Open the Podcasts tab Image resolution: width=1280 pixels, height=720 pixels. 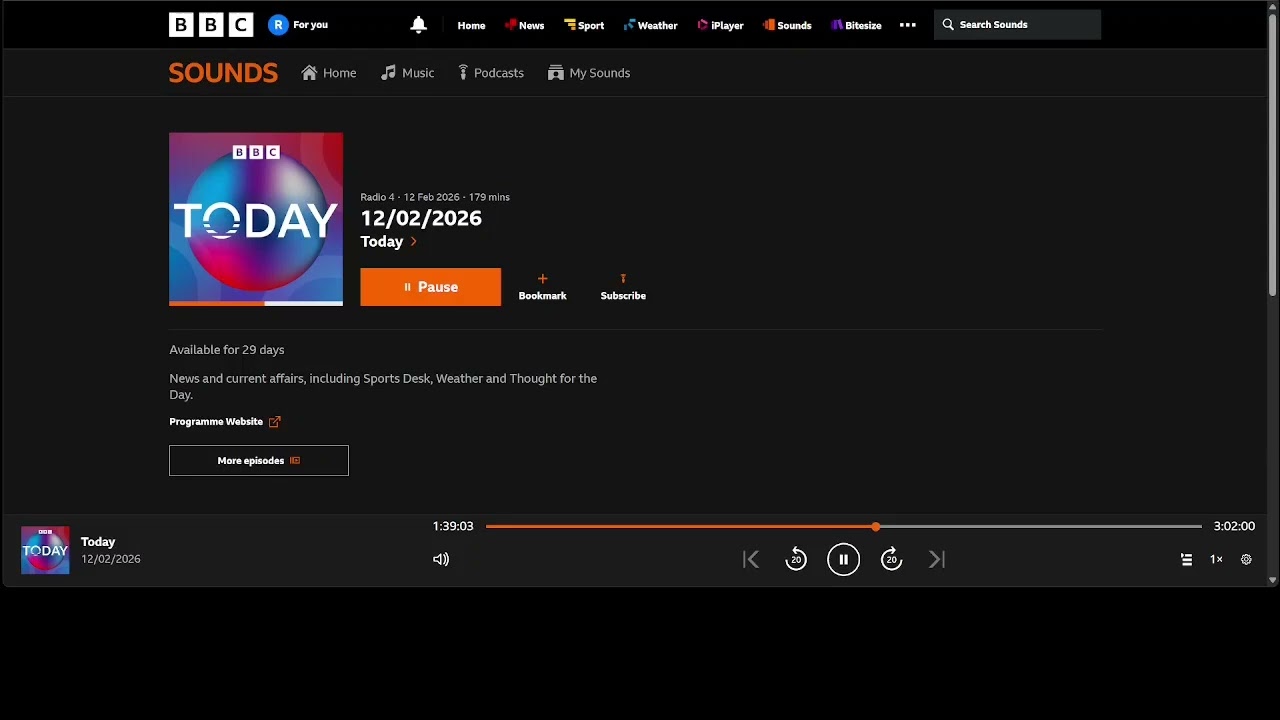click(x=491, y=73)
